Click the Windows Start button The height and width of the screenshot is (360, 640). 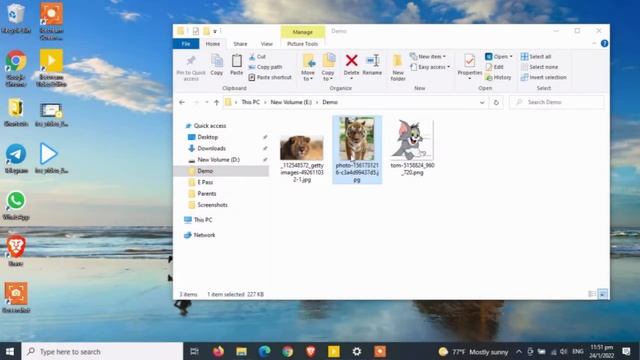[x=10, y=351]
